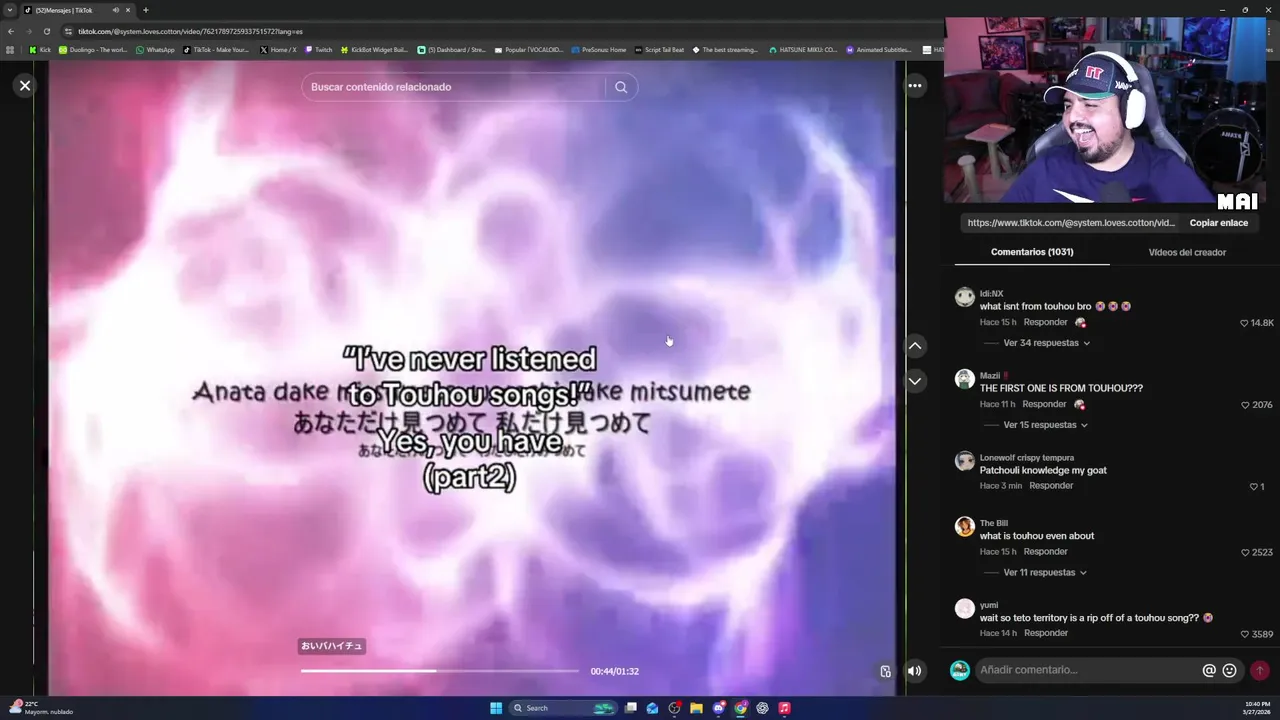Open the pink music app from taskbar

pos(784,708)
